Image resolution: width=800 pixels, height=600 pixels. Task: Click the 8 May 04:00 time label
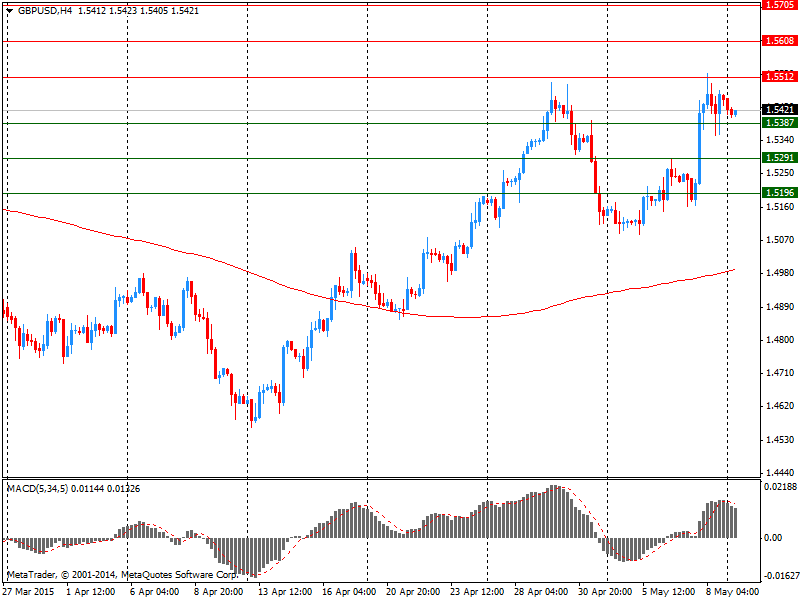733,592
